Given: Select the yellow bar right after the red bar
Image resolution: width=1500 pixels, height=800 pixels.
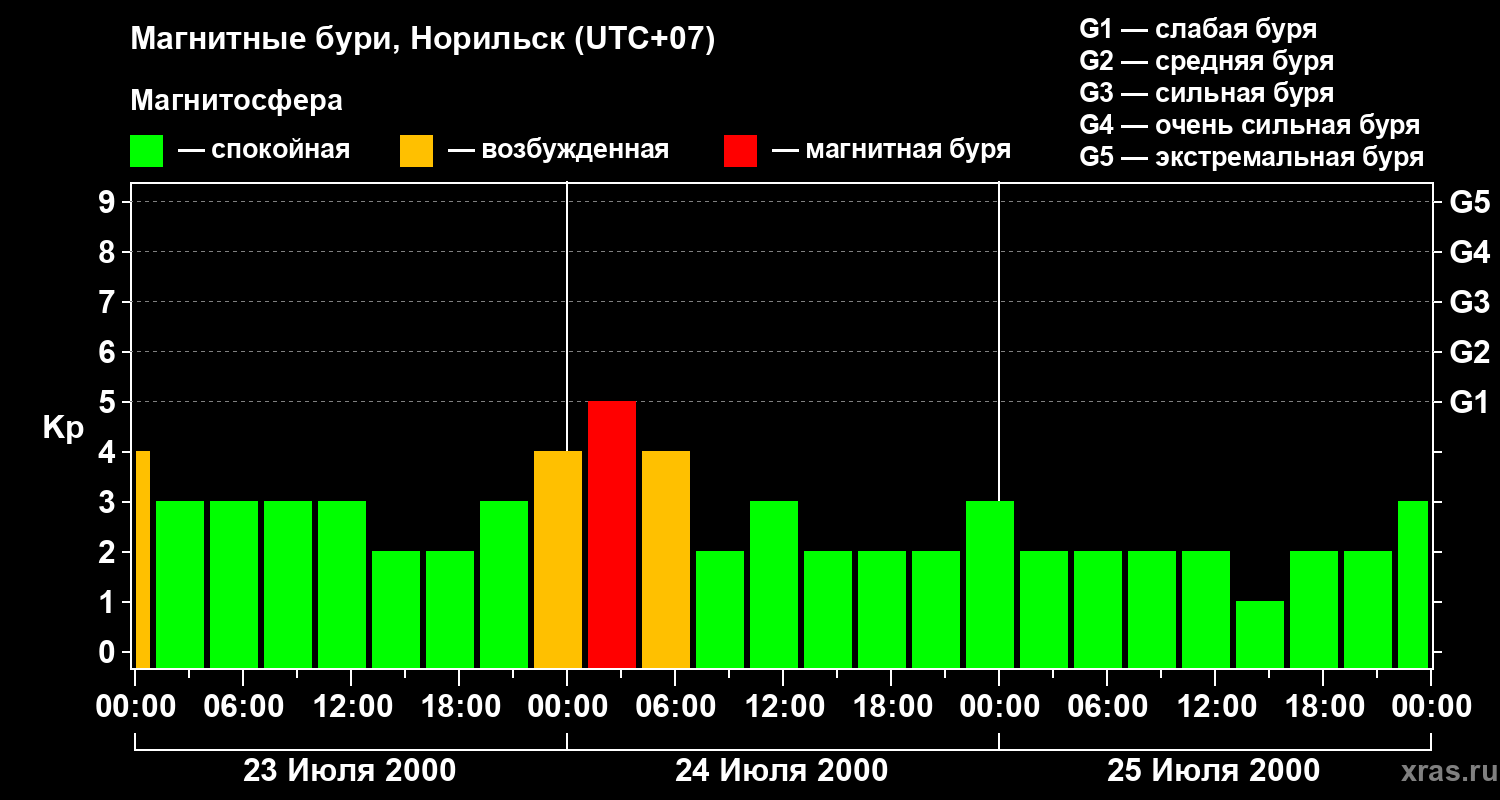Looking at the screenshot, I should click(666, 559).
